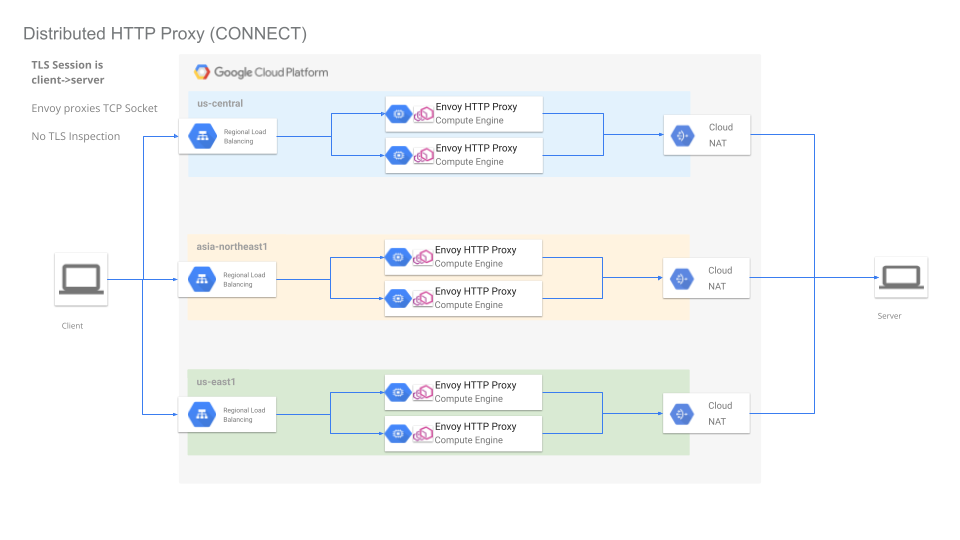Select the us-central Regional Load Balancing icon
The image size is (960, 540).
[202, 136]
